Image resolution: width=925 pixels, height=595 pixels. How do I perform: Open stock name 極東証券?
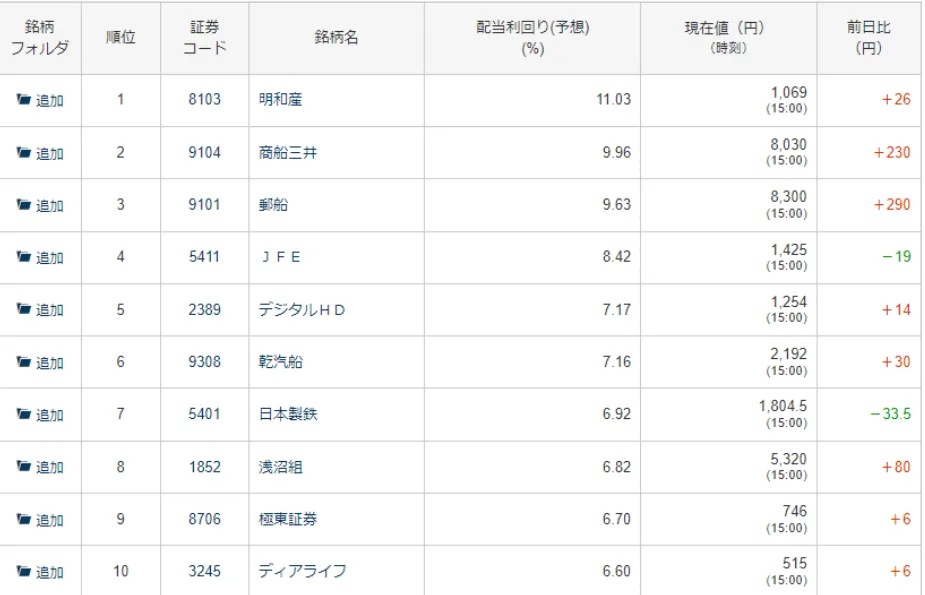pos(288,519)
